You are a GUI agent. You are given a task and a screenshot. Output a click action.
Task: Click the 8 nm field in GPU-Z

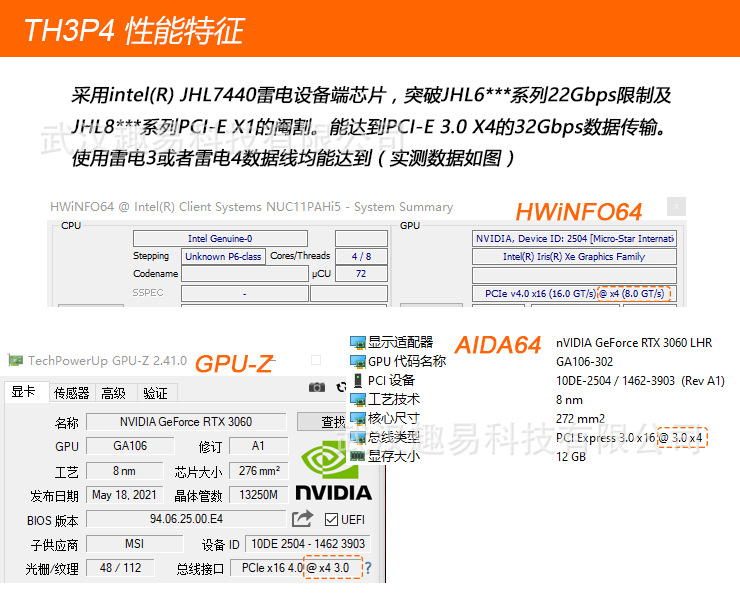coord(125,471)
